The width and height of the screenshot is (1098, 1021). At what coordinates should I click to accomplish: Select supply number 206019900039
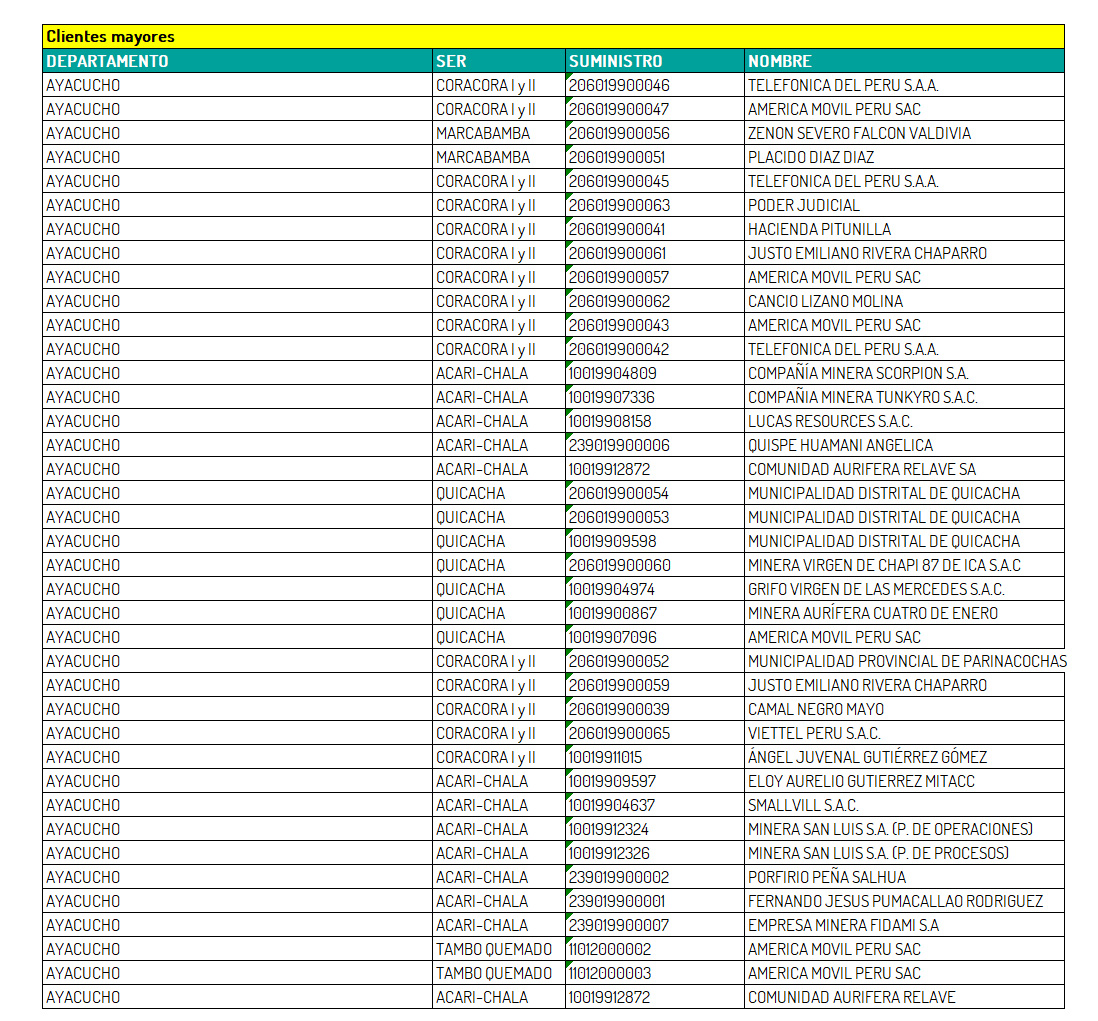click(655, 709)
